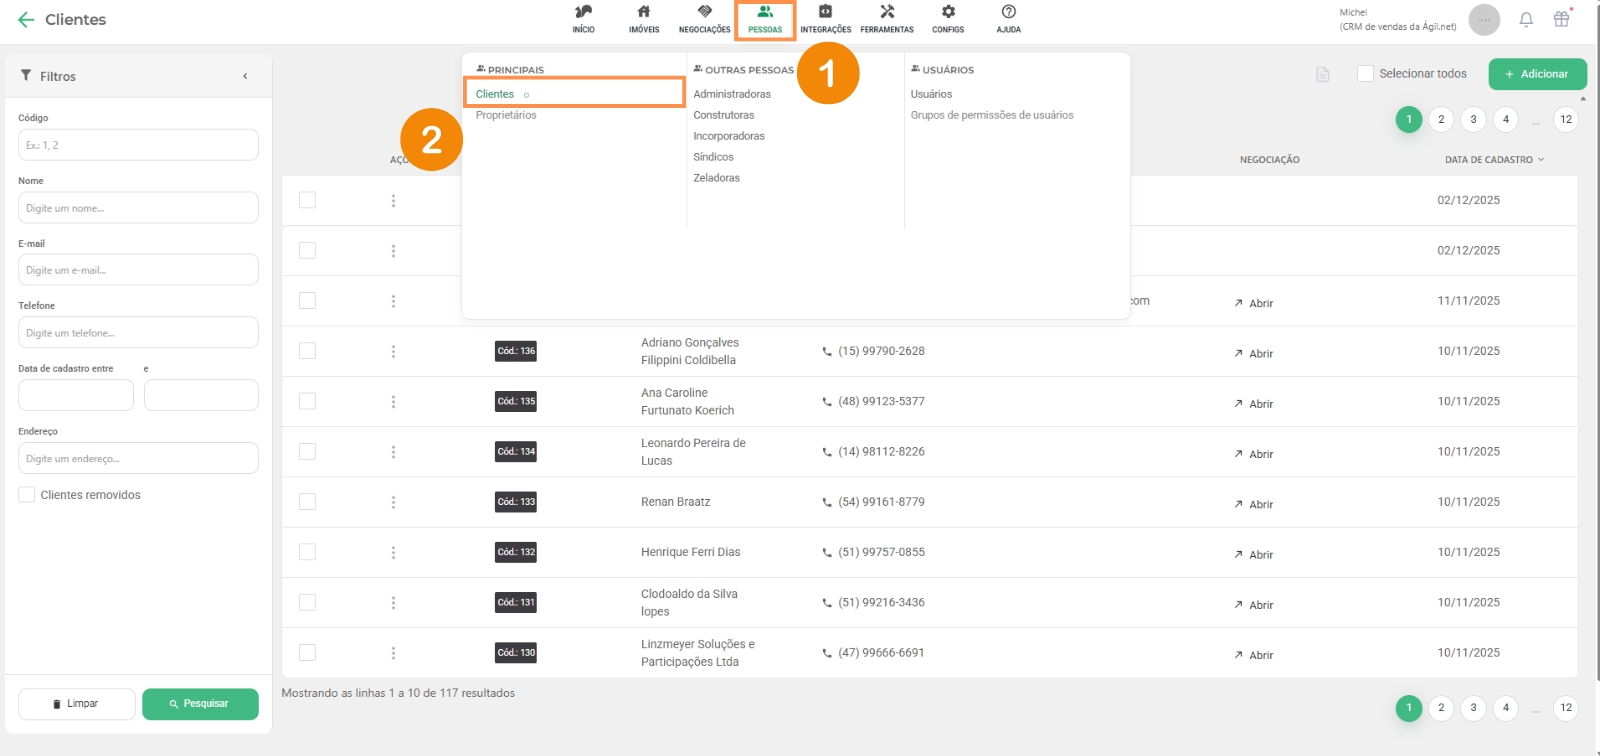
Task: Open the Início home icon
Action: coord(583,13)
